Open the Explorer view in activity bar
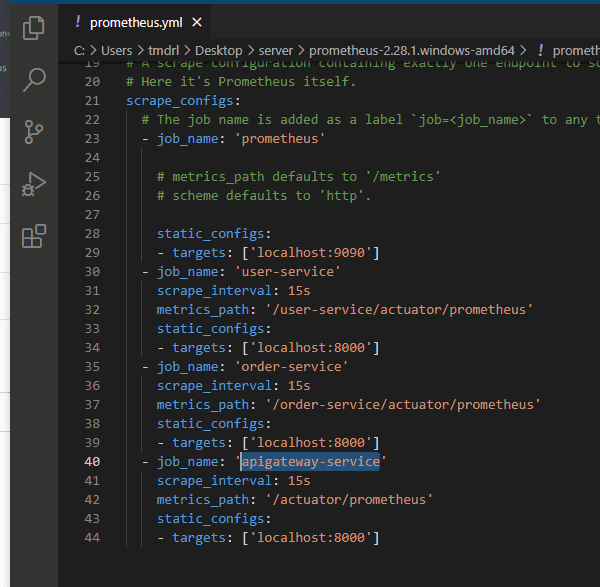600x587 pixels. click(x=34, y=28)
